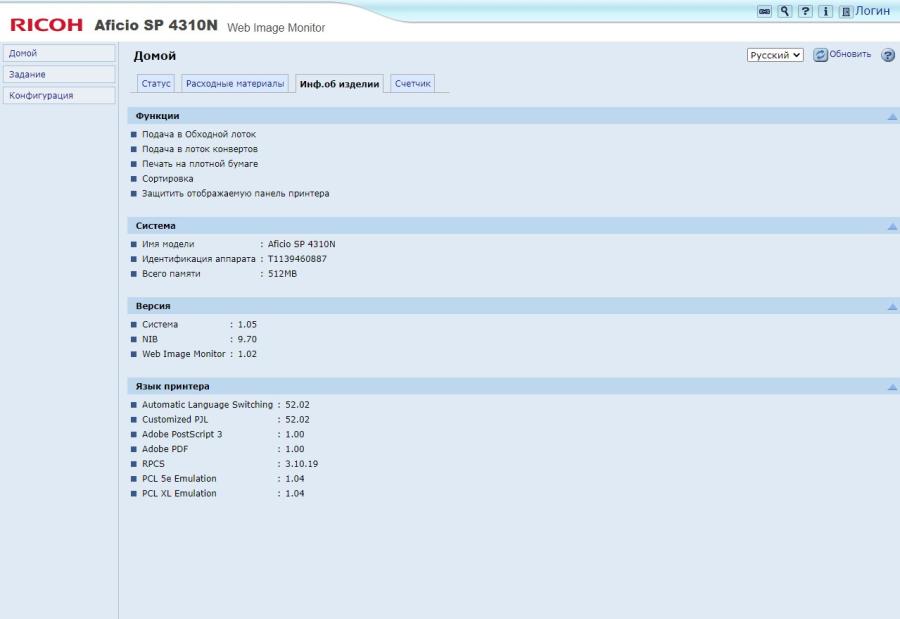This screenshot has width=900, height=619.
Task: Click the NIB version value 9.70
Action: [247, 339]
